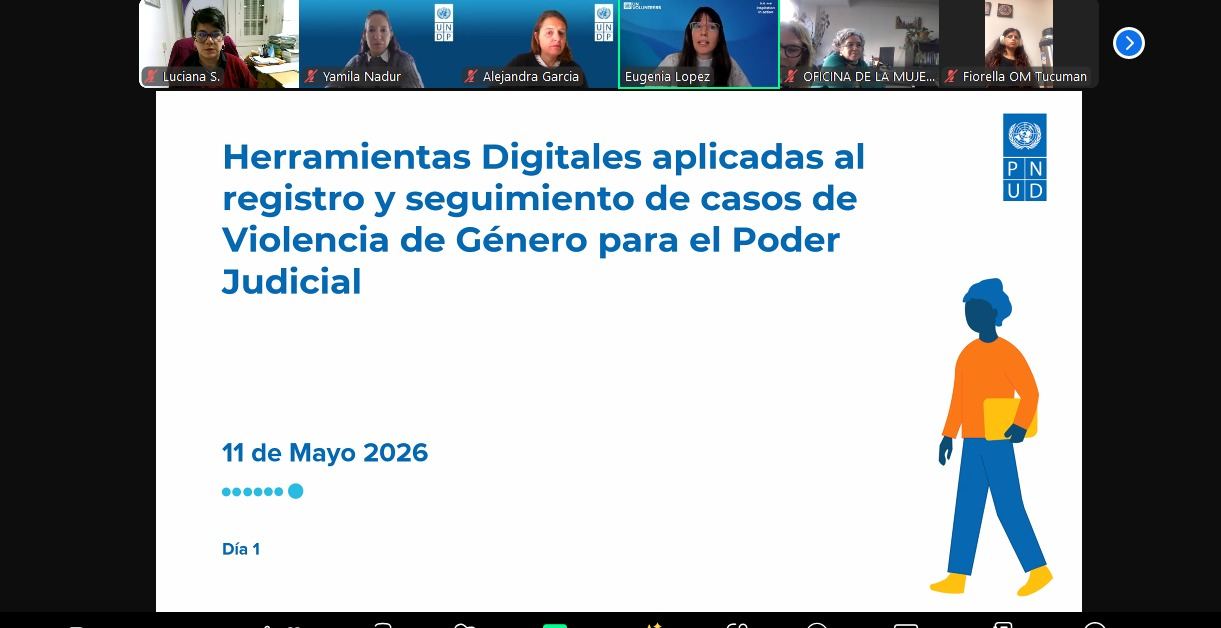This screenshot has height=628, width=1221.
Task: Select Alejandra Garcia's video tile
Action: pos(539,43)
